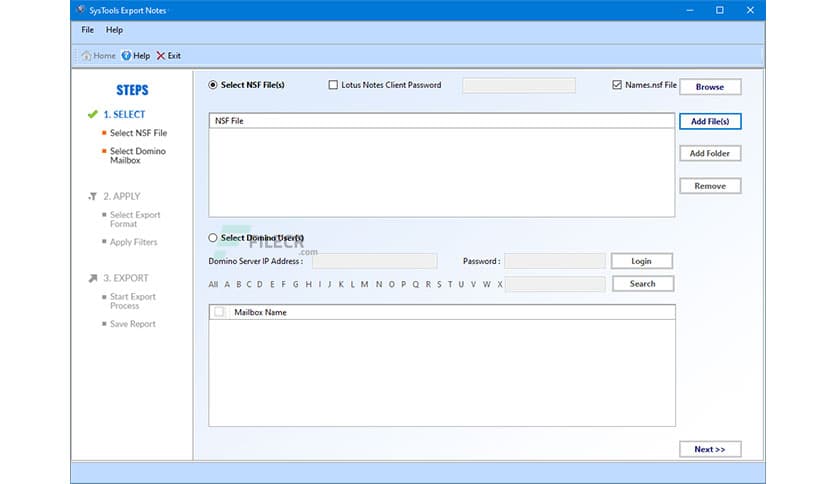836x484 pixels.
Task: Uncheck the Names.nsf File checkbox
Action: (617, 85)
